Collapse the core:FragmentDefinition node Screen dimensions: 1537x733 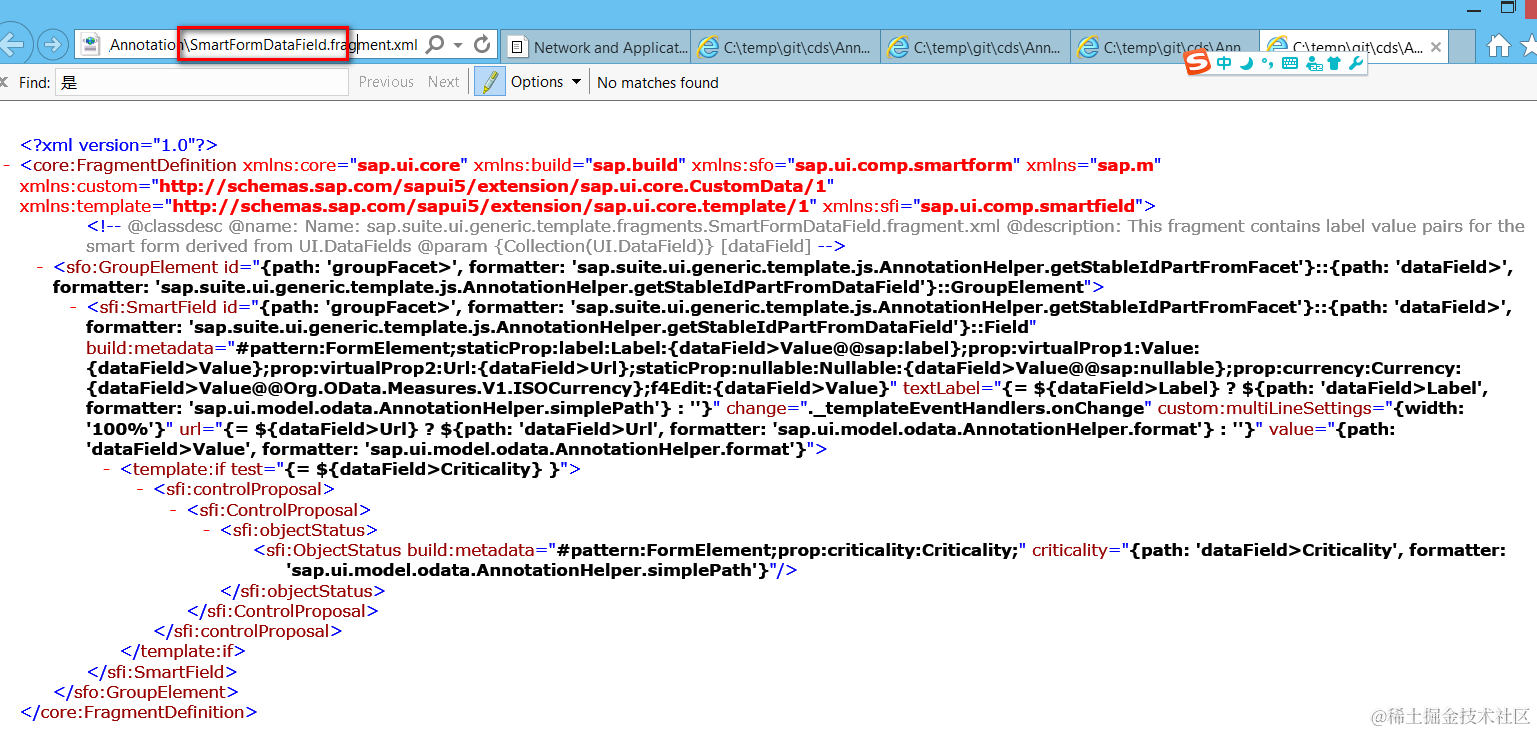tap(8, 165)
